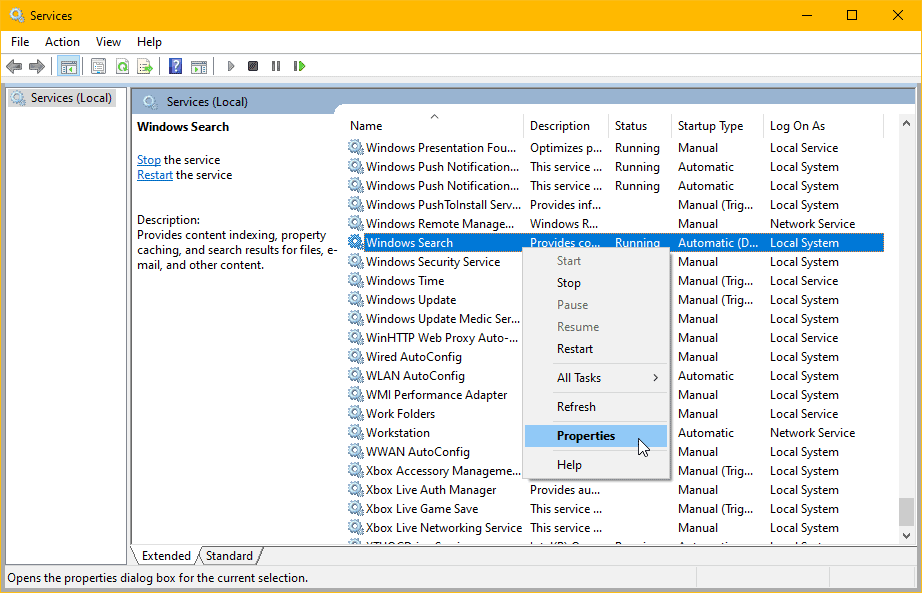Click the scrollbar up arrow
The width and height of the screenshot is (922, 593).
pos(906,123)
